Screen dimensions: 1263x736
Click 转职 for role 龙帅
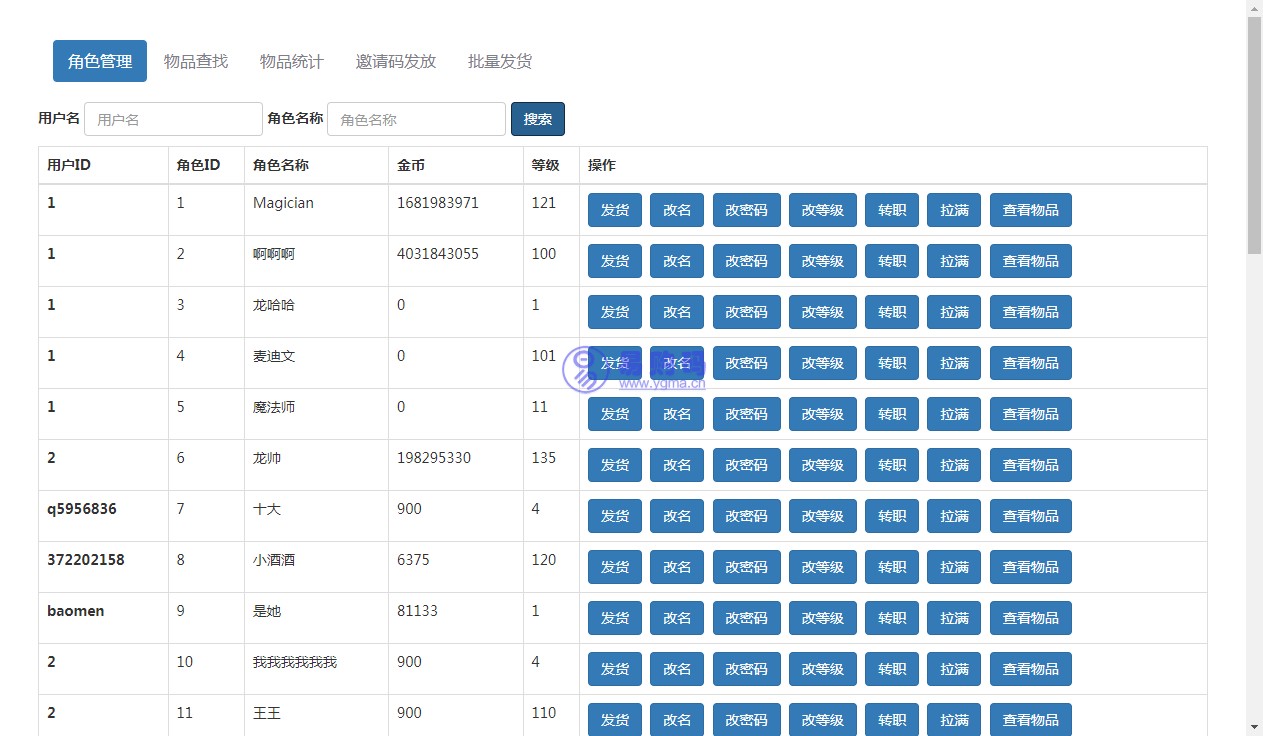click(x=891, y=464)
